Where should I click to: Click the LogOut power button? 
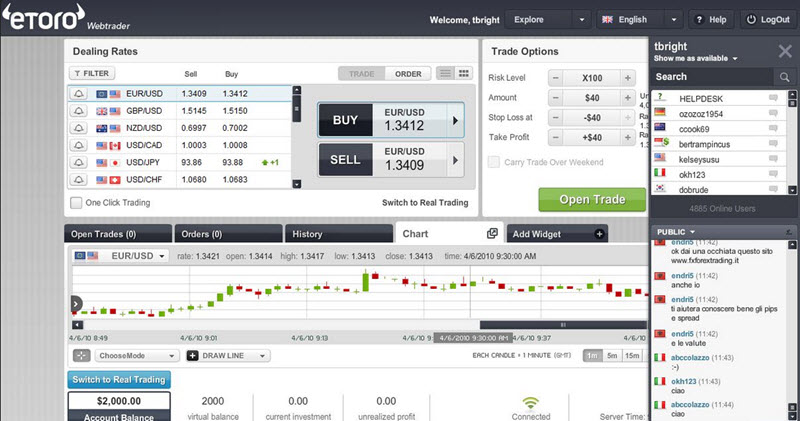click(768, 20)
